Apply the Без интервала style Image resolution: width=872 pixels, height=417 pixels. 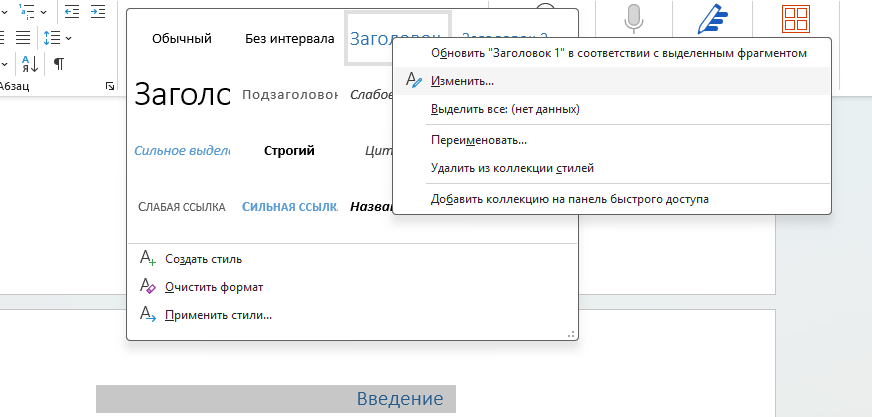click(x=290, y=39)
